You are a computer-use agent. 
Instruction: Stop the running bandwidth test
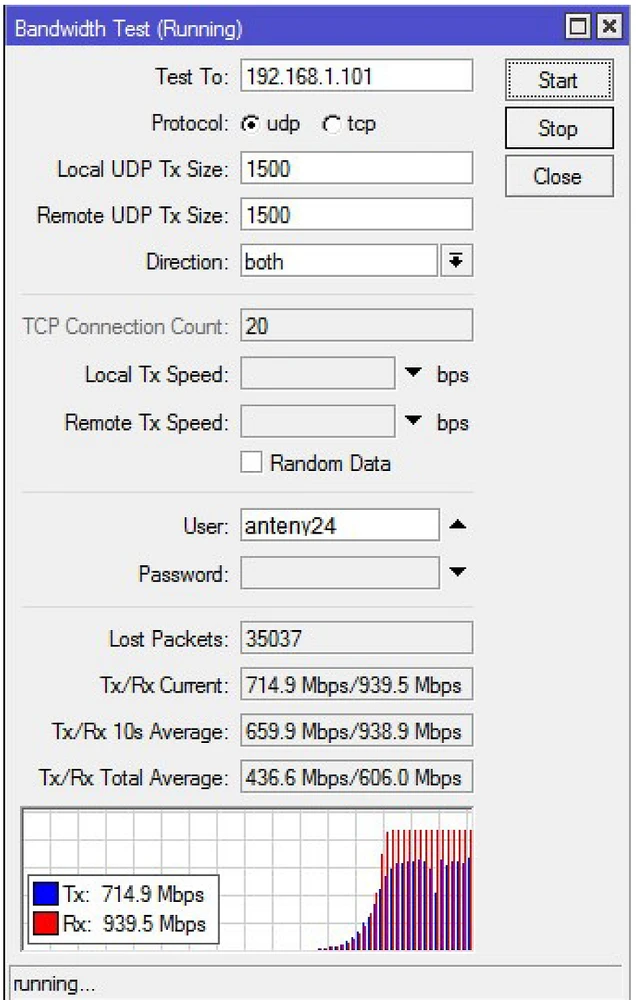pos(557,129)
